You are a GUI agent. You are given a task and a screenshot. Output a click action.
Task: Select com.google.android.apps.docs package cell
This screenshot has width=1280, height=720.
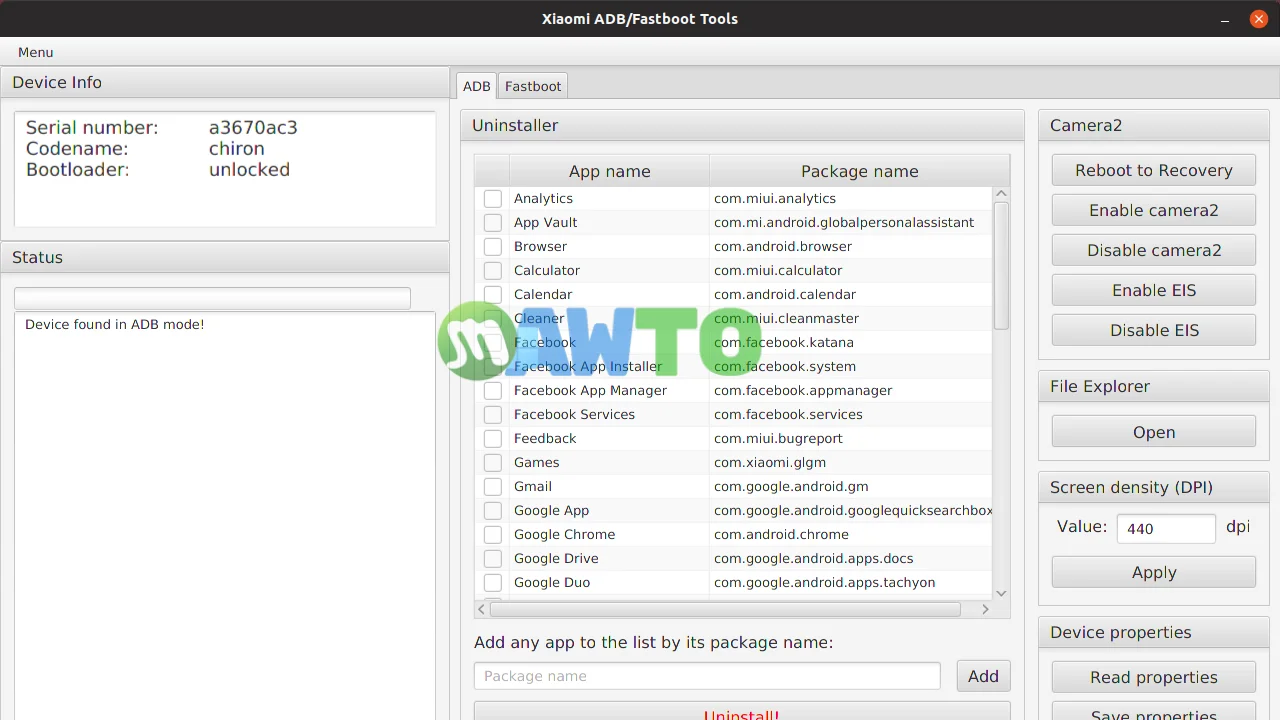tap(851, 558)
